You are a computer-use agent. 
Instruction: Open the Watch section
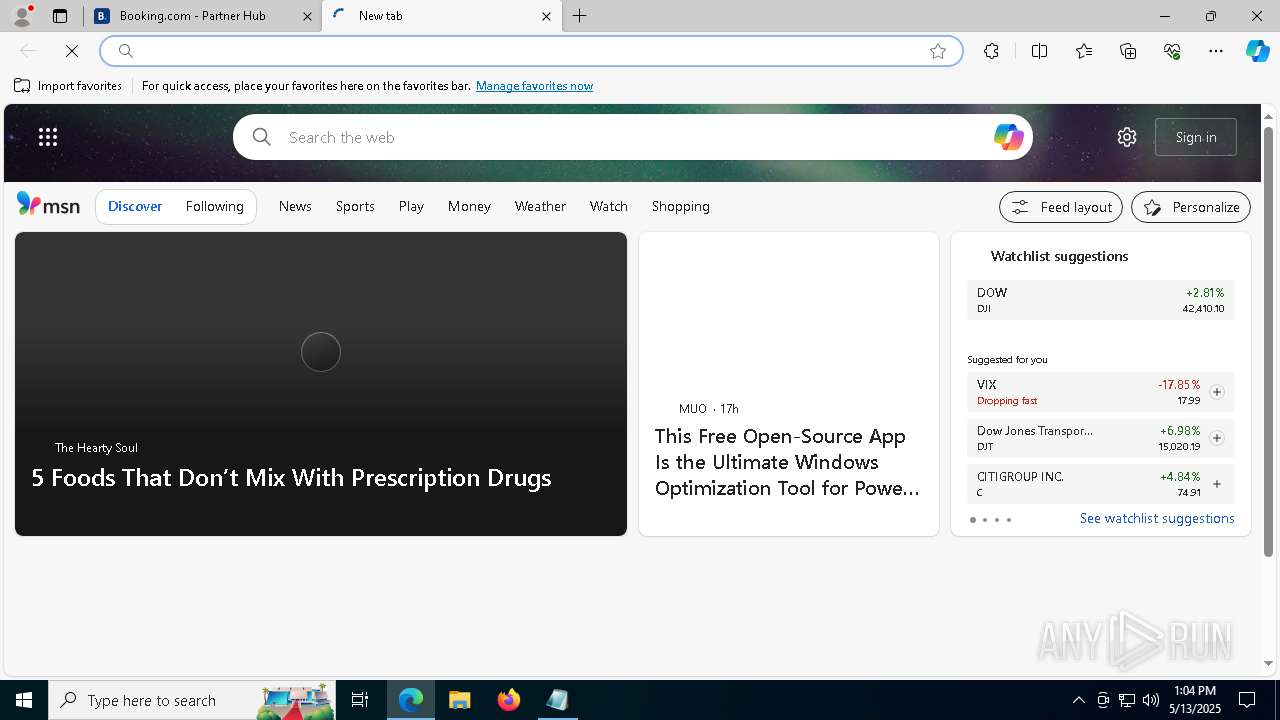[609, 206]
